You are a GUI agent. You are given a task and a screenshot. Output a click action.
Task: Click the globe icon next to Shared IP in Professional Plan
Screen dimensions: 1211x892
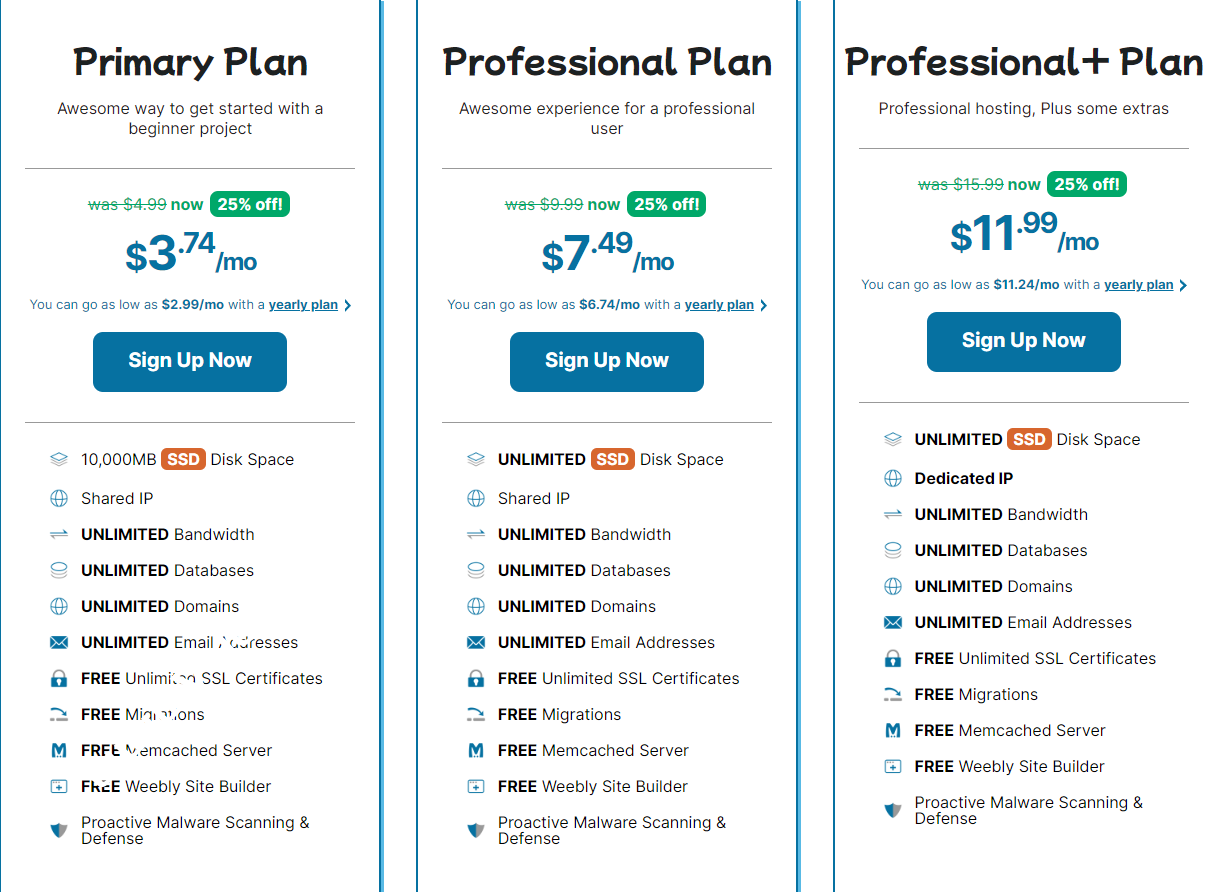pyautogui.click(x=476, y=498)
